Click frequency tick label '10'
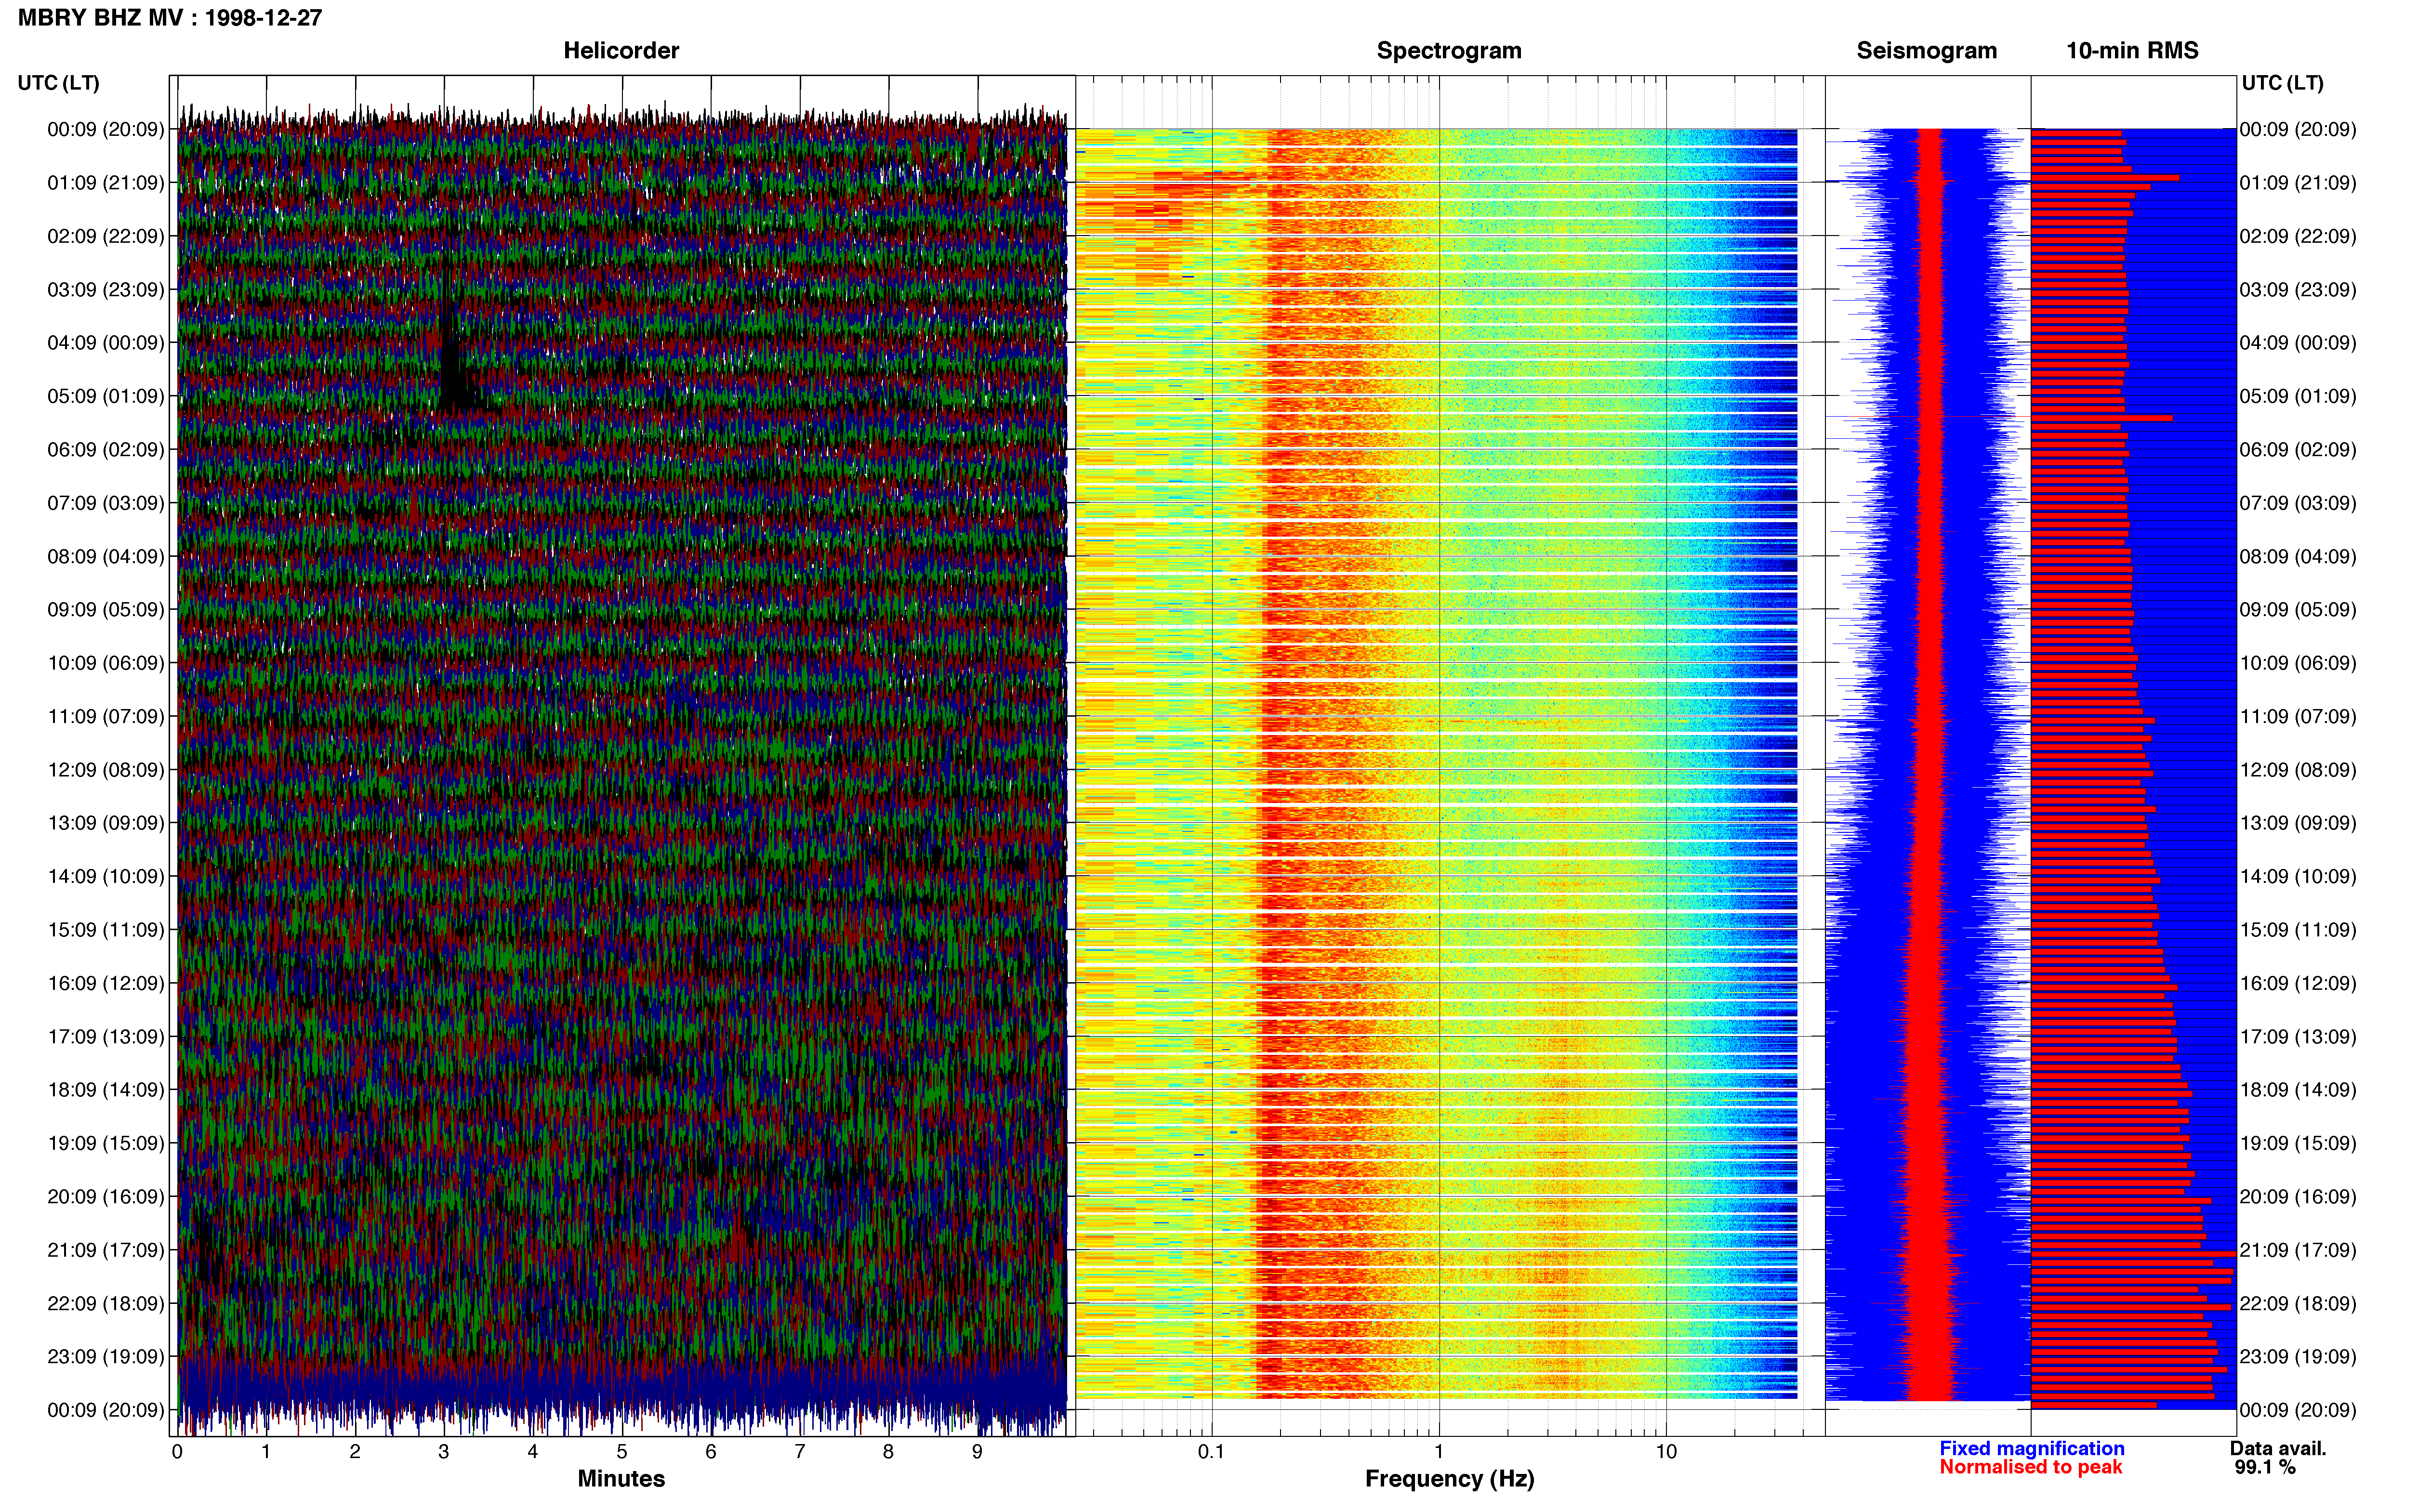Viewport: 2418px width, 1512px height. tap(1666, 1452)
